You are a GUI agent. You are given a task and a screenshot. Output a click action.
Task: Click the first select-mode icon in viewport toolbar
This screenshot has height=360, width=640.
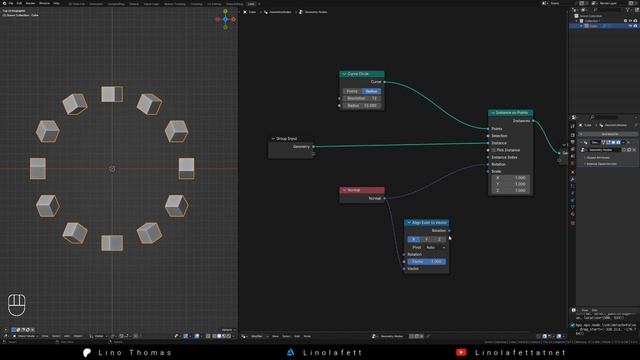(13, 329)
